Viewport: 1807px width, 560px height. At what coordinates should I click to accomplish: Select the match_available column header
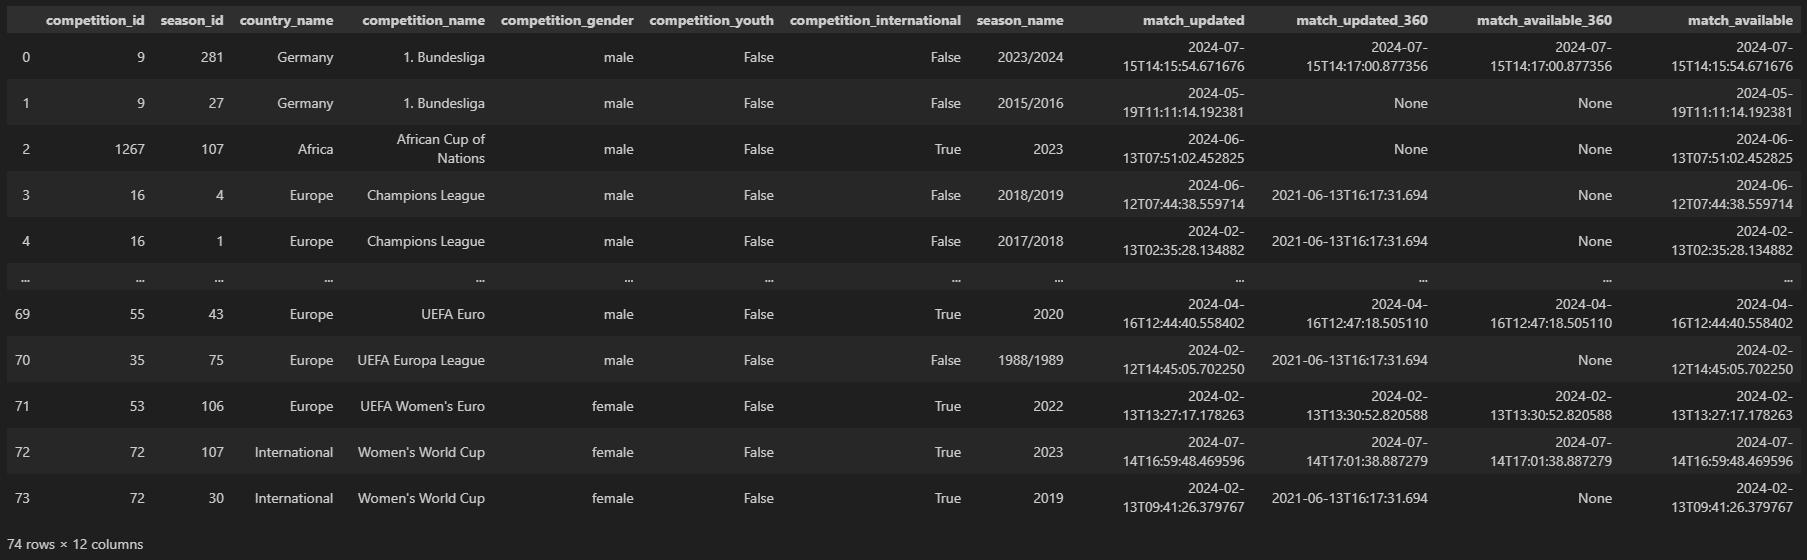pyautogui.click(x=1740, y=20)
